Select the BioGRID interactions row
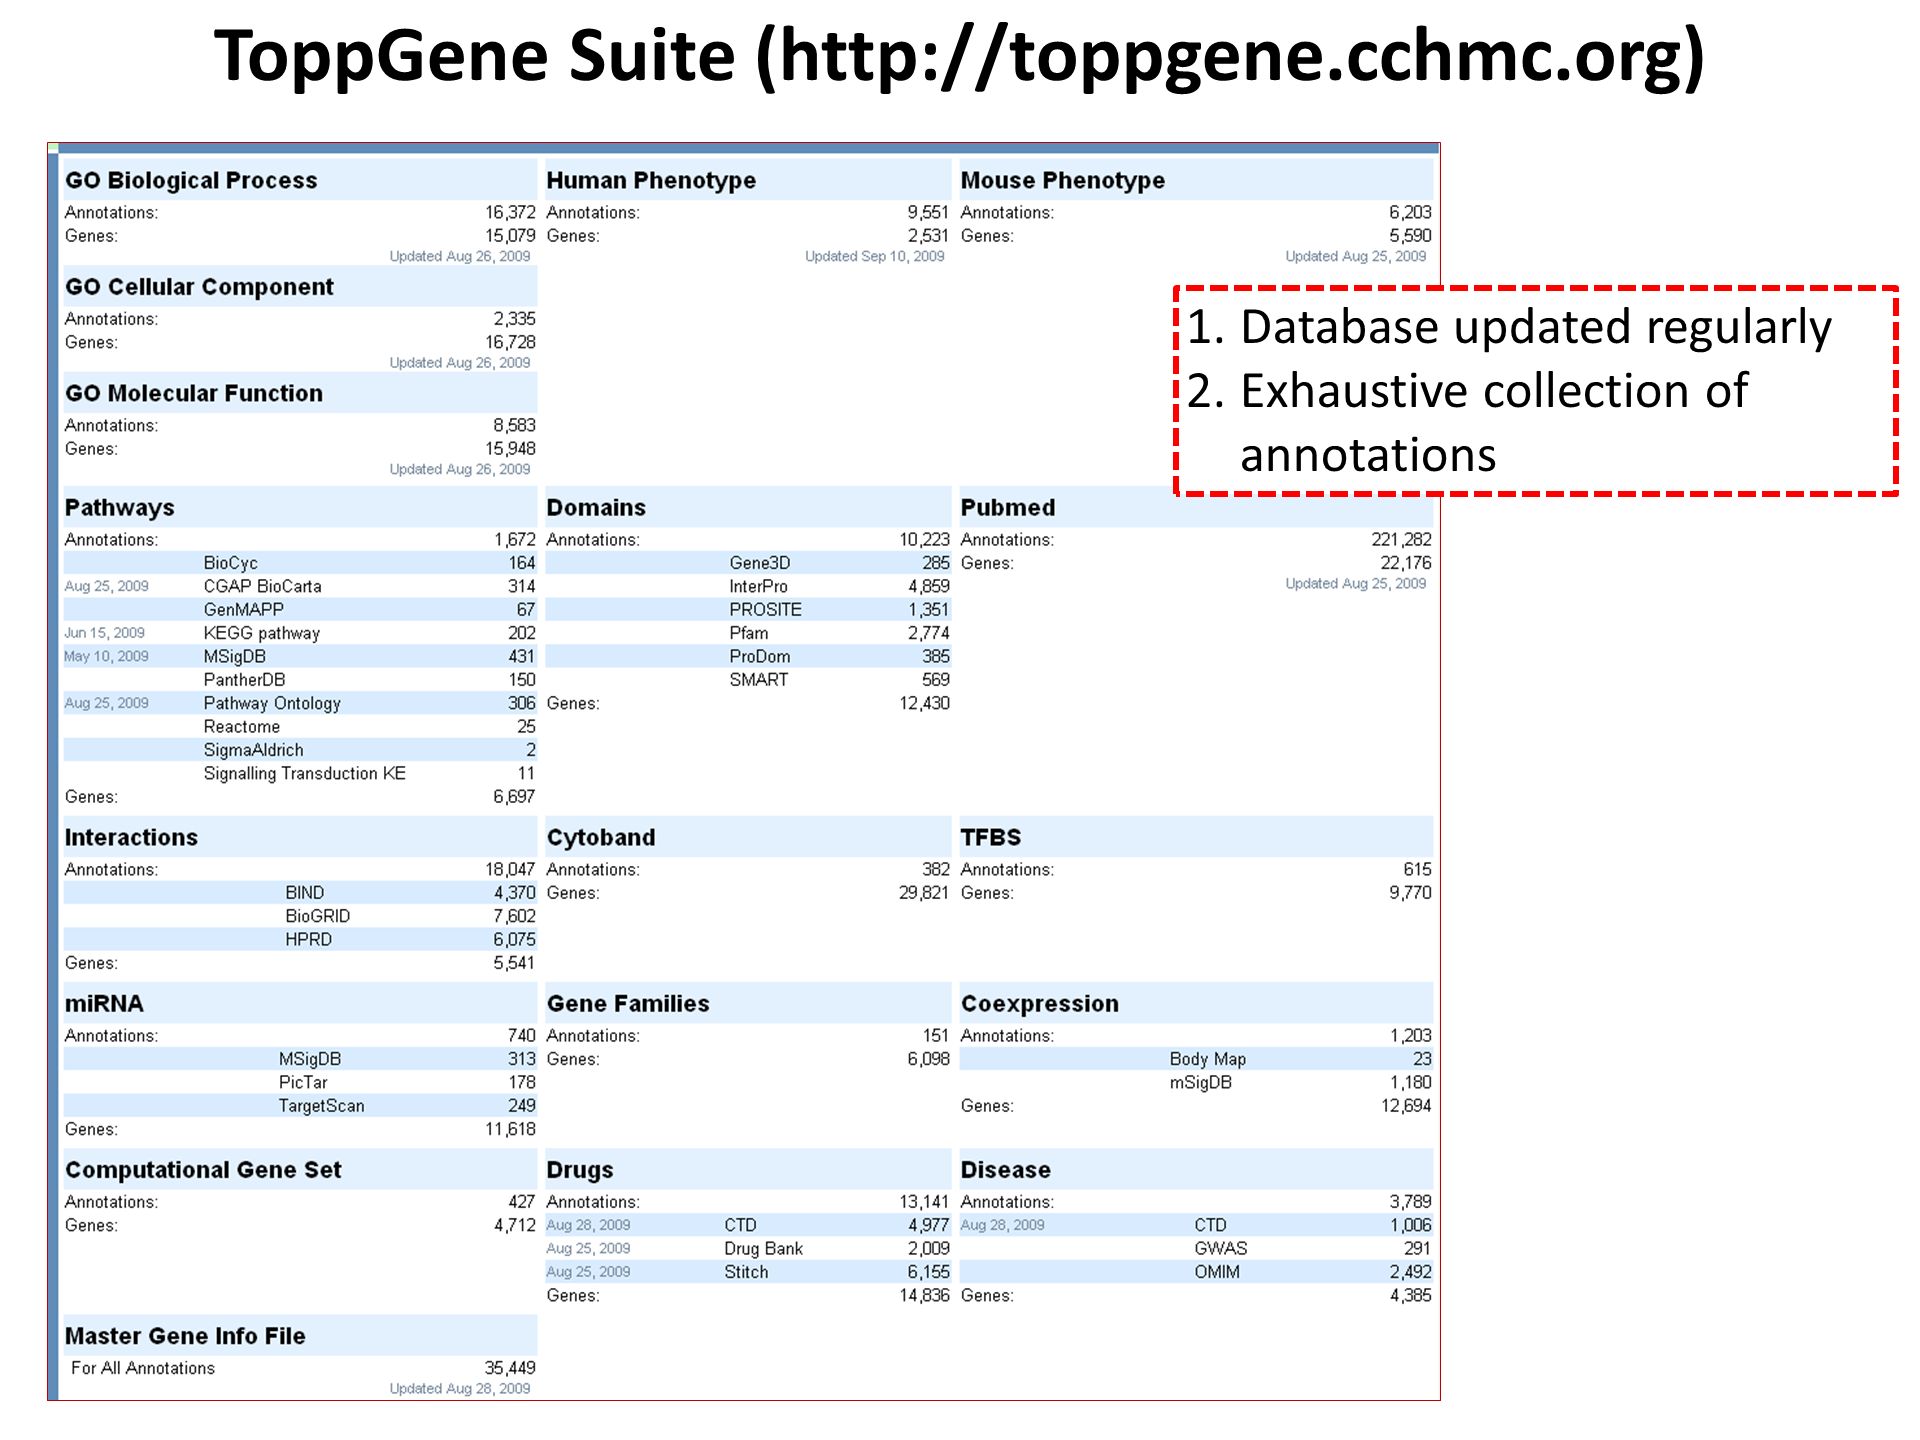The width and height of the screenshot is (1920, 1440). (300, 916)
